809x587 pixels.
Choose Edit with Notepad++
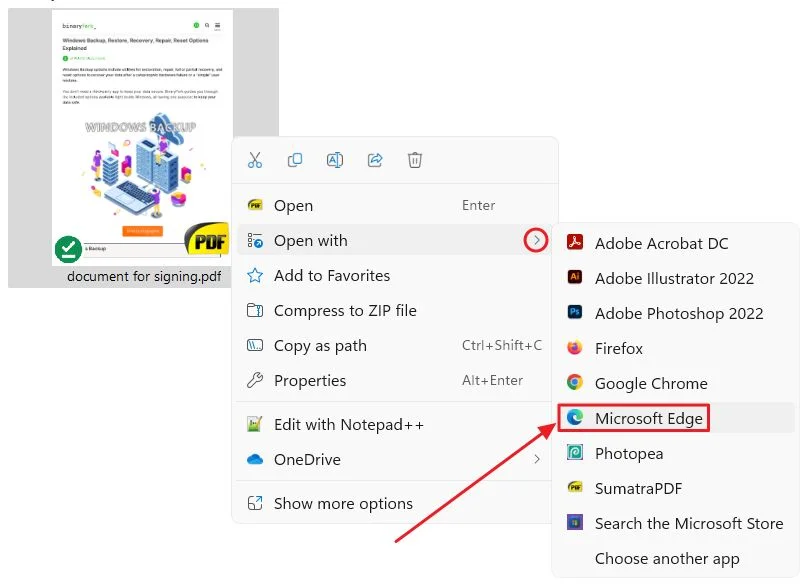tap(395, 424)
